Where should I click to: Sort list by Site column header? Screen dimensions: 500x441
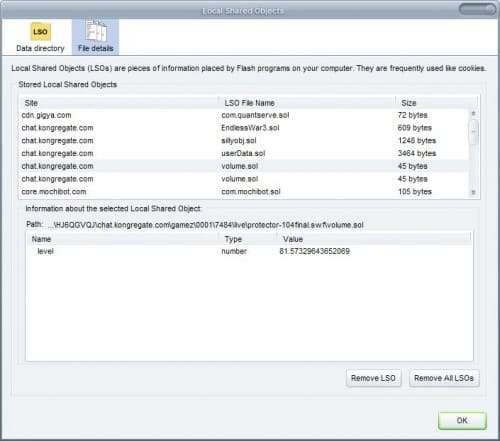(x=119, y=103)
